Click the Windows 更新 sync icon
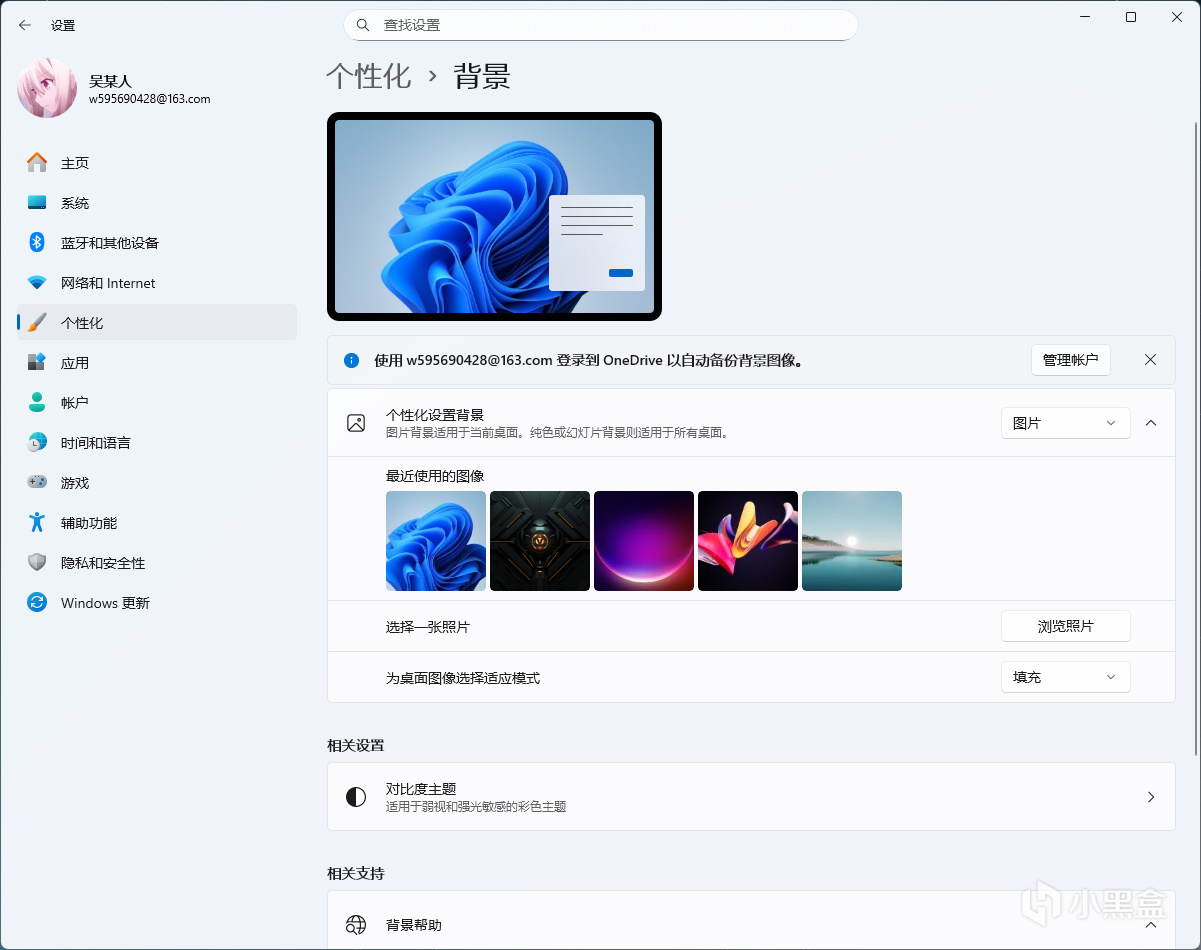This screenshot has height=950, width=1201. coord(37,603)
